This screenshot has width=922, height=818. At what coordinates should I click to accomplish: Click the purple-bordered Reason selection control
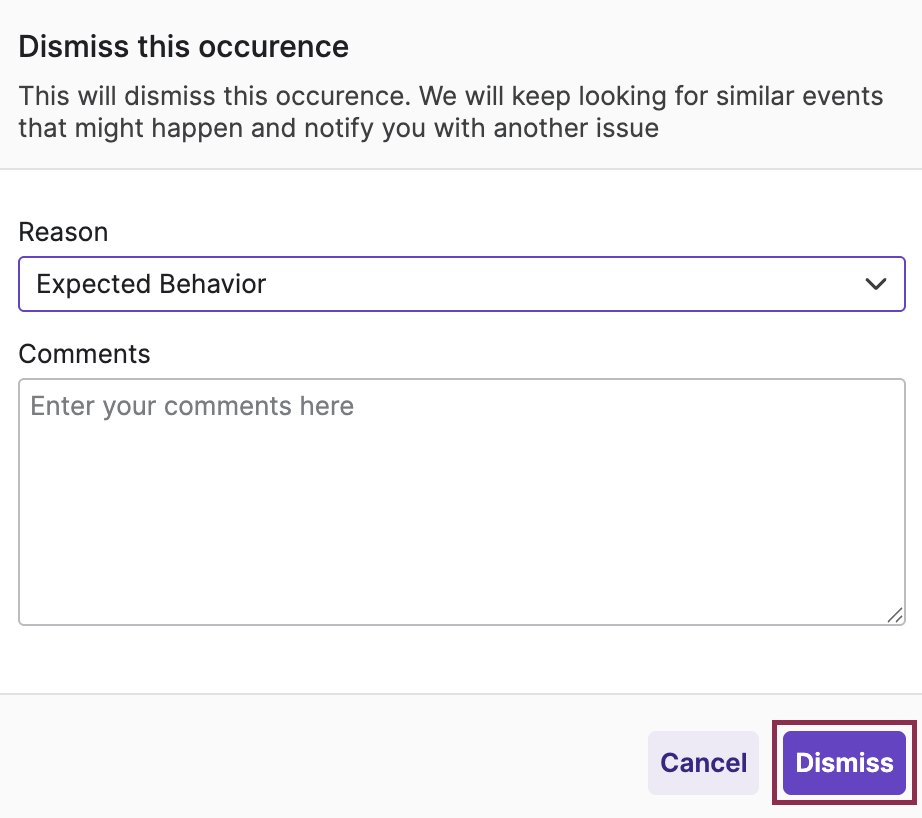[461, 284]
